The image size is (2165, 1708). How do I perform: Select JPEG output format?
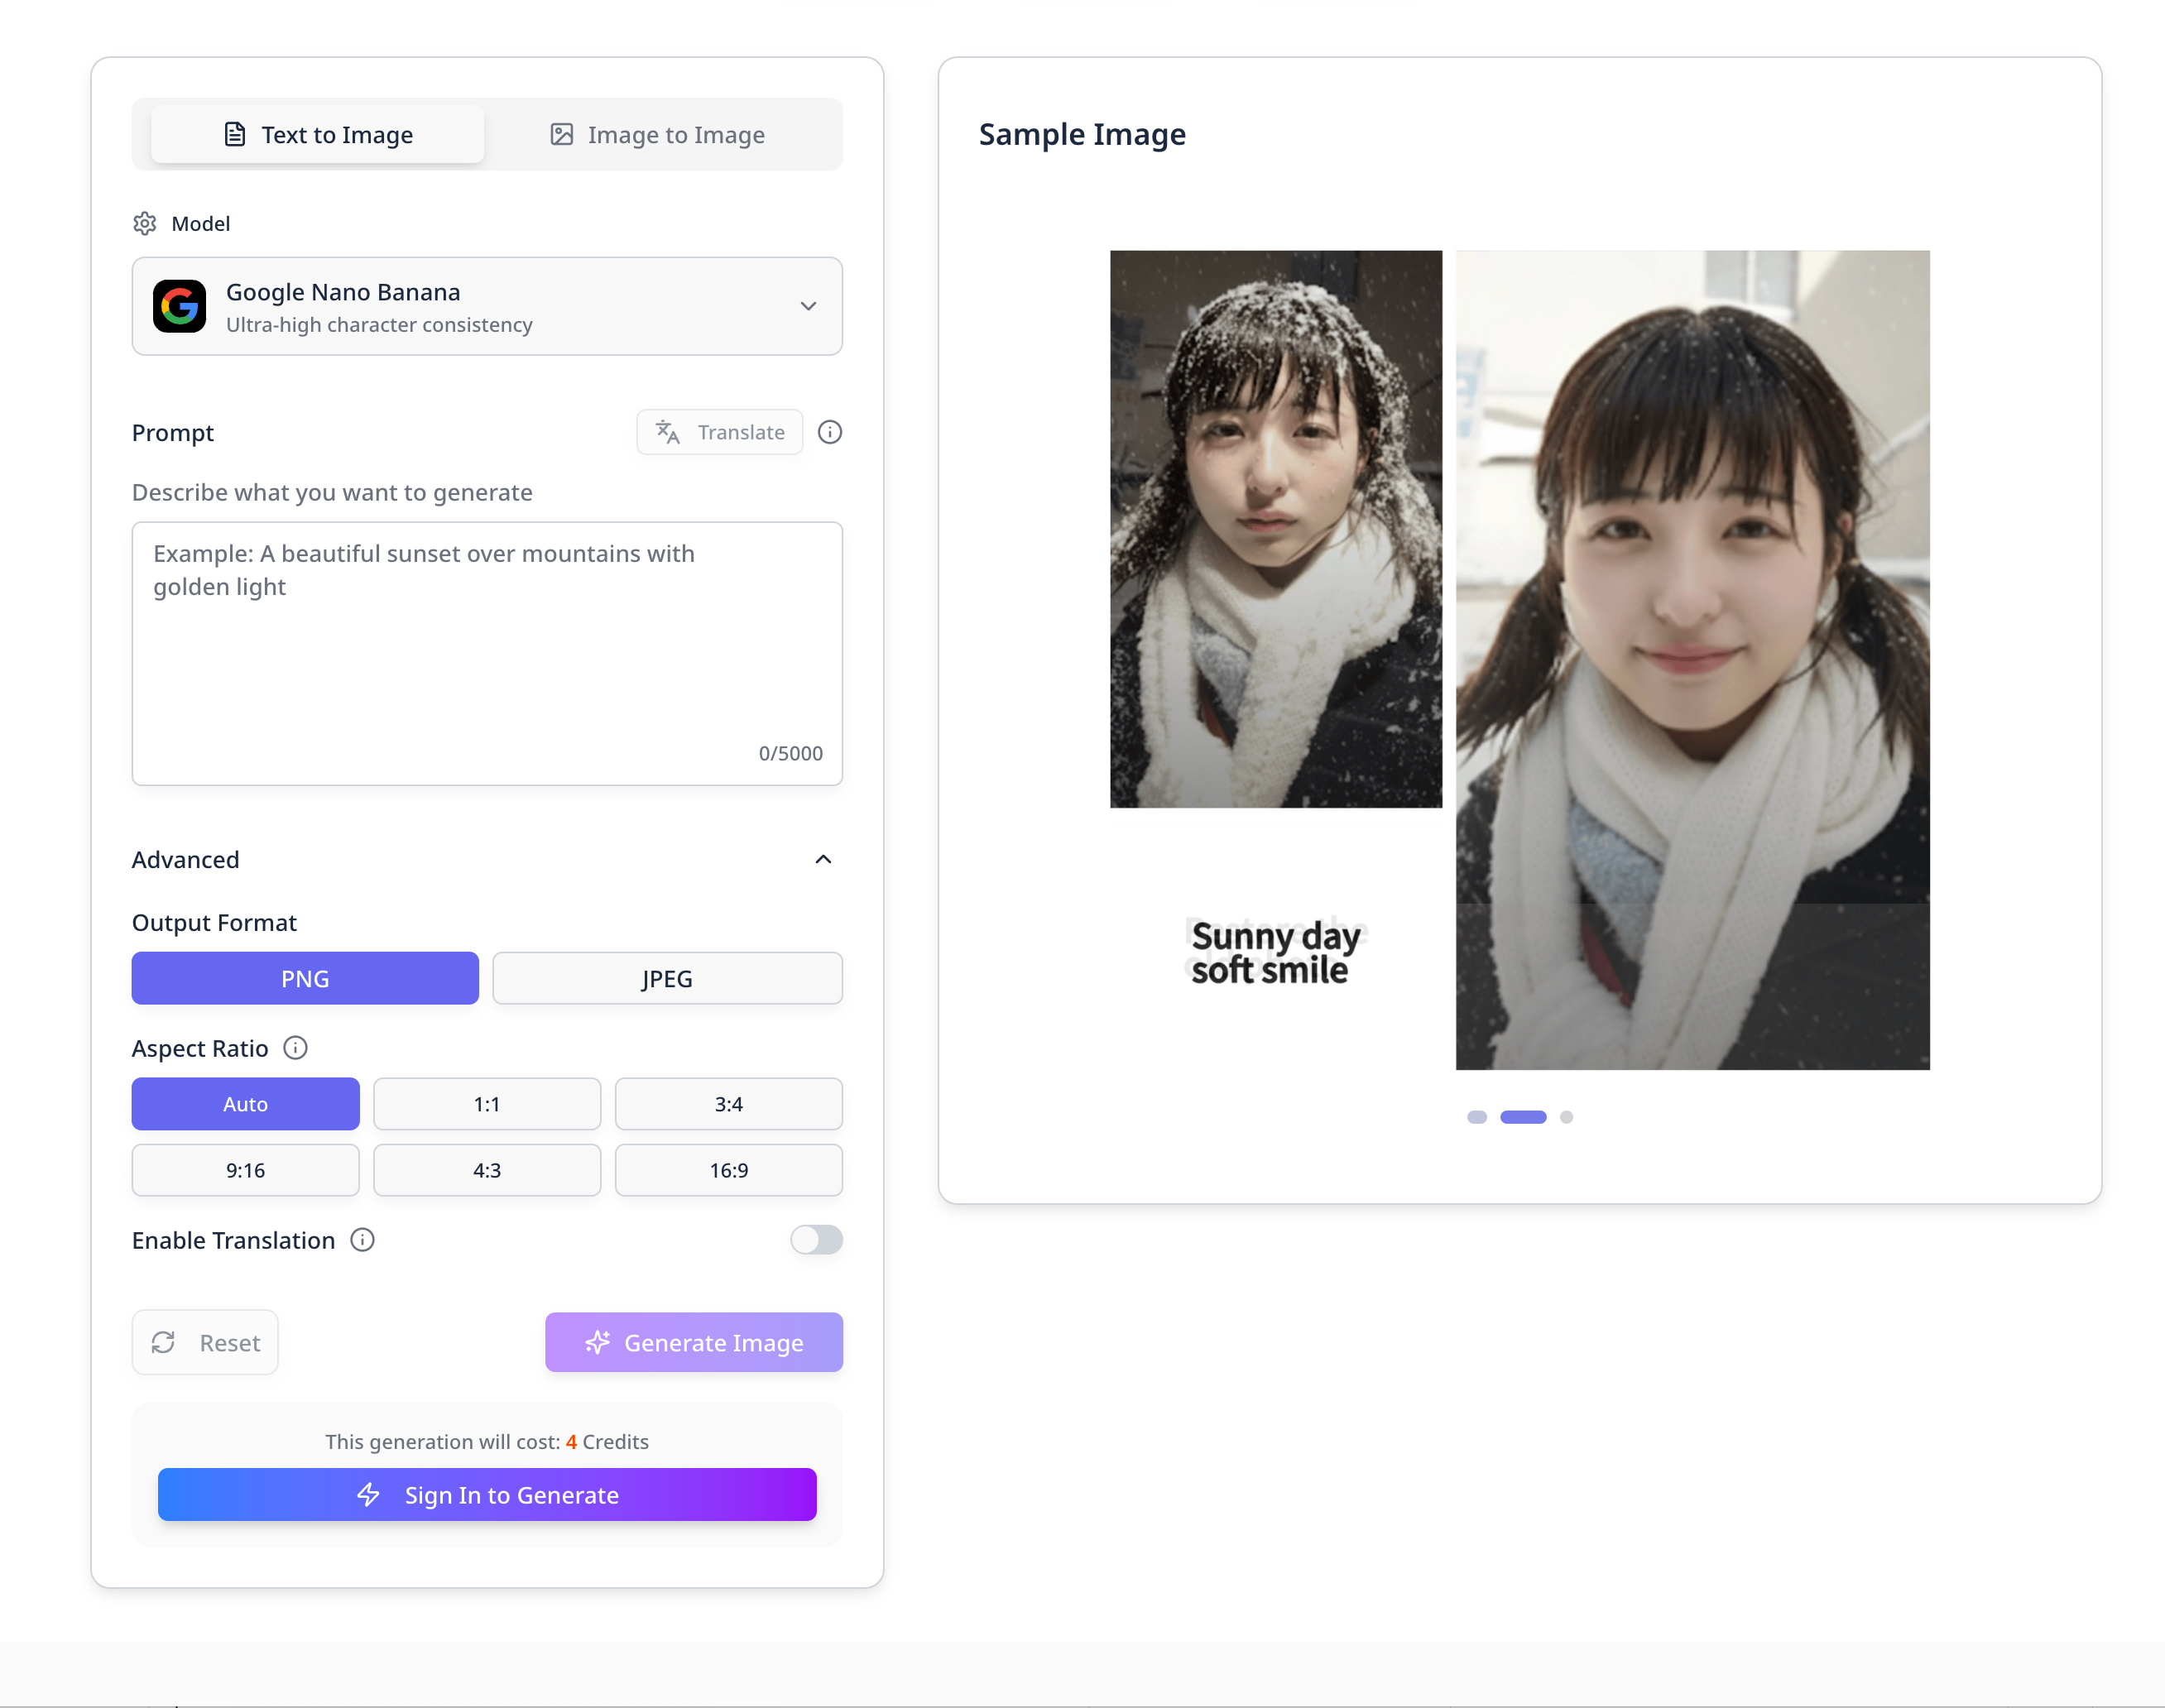[667, 978]
